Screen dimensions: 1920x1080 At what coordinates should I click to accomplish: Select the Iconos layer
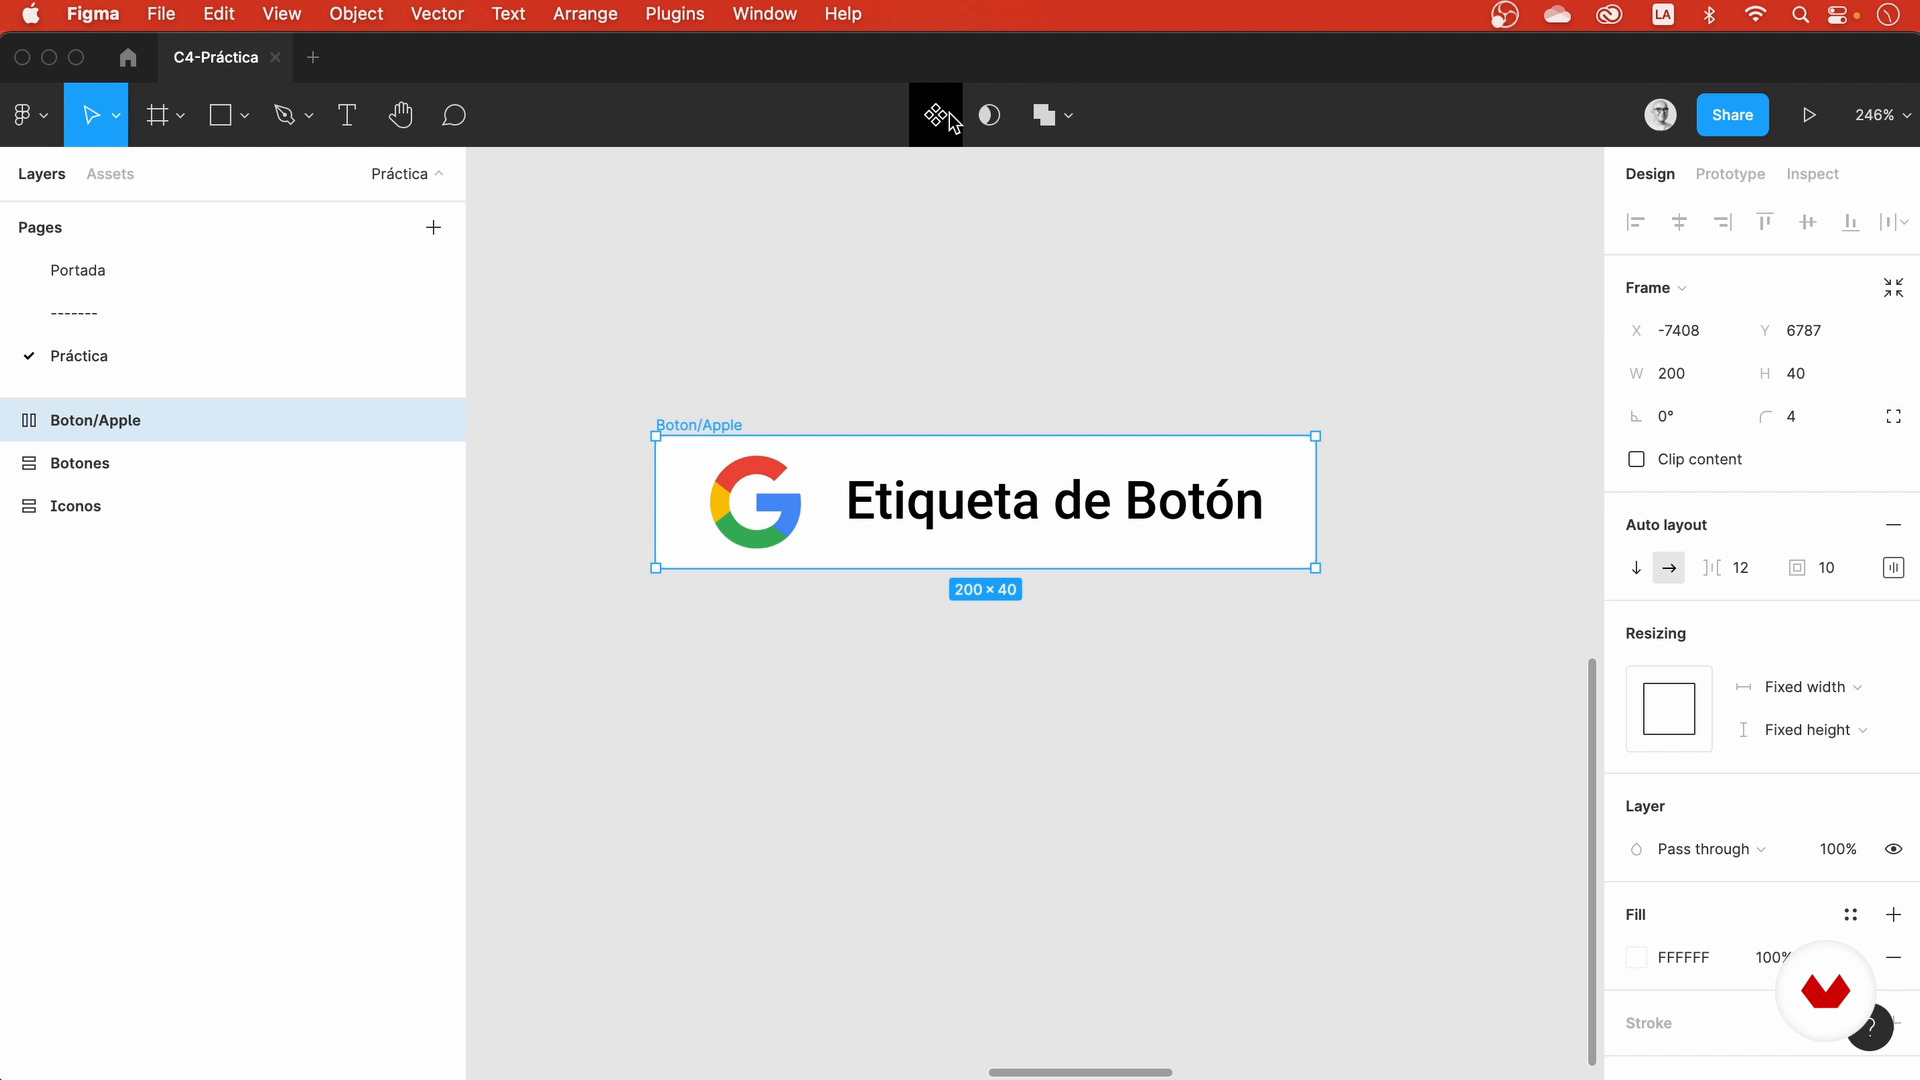coord(233,506)
